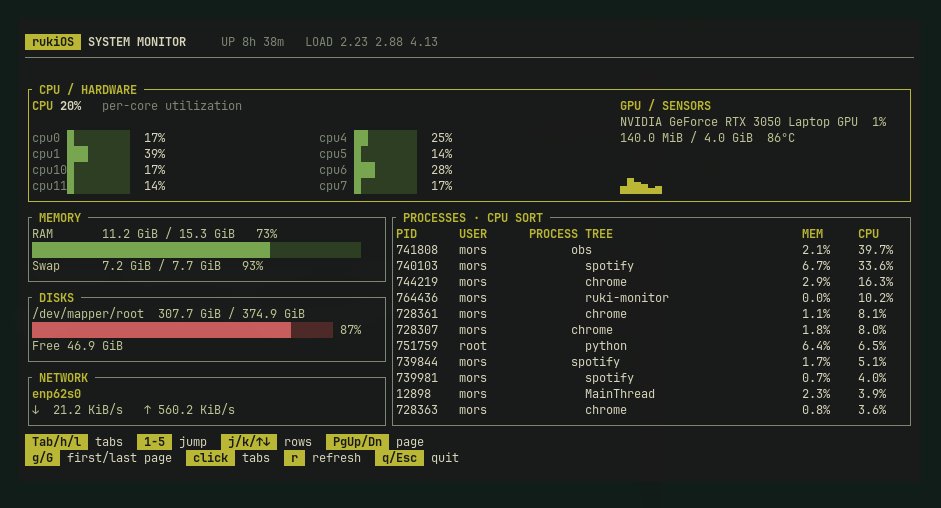Click the cpu1 39% utilization bar
Viewport: 941px width, 508px height.
tap(98, 154)
